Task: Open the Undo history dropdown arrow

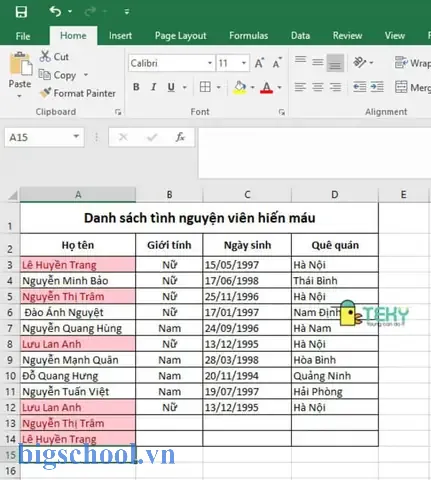Action: point(70,12)
